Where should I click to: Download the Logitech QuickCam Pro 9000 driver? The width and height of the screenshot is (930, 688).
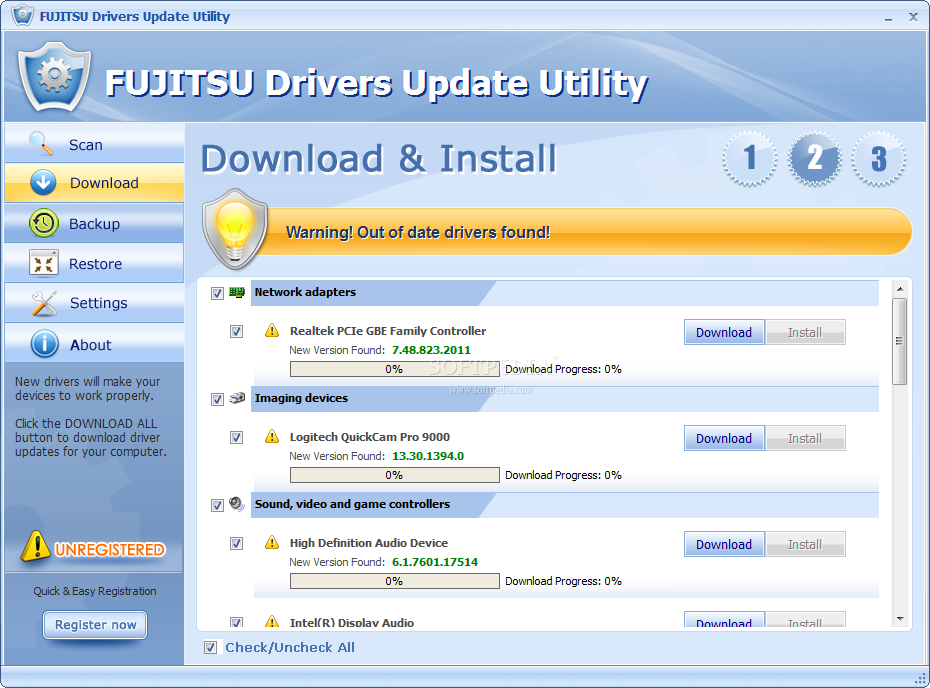[x=724, y=438]
